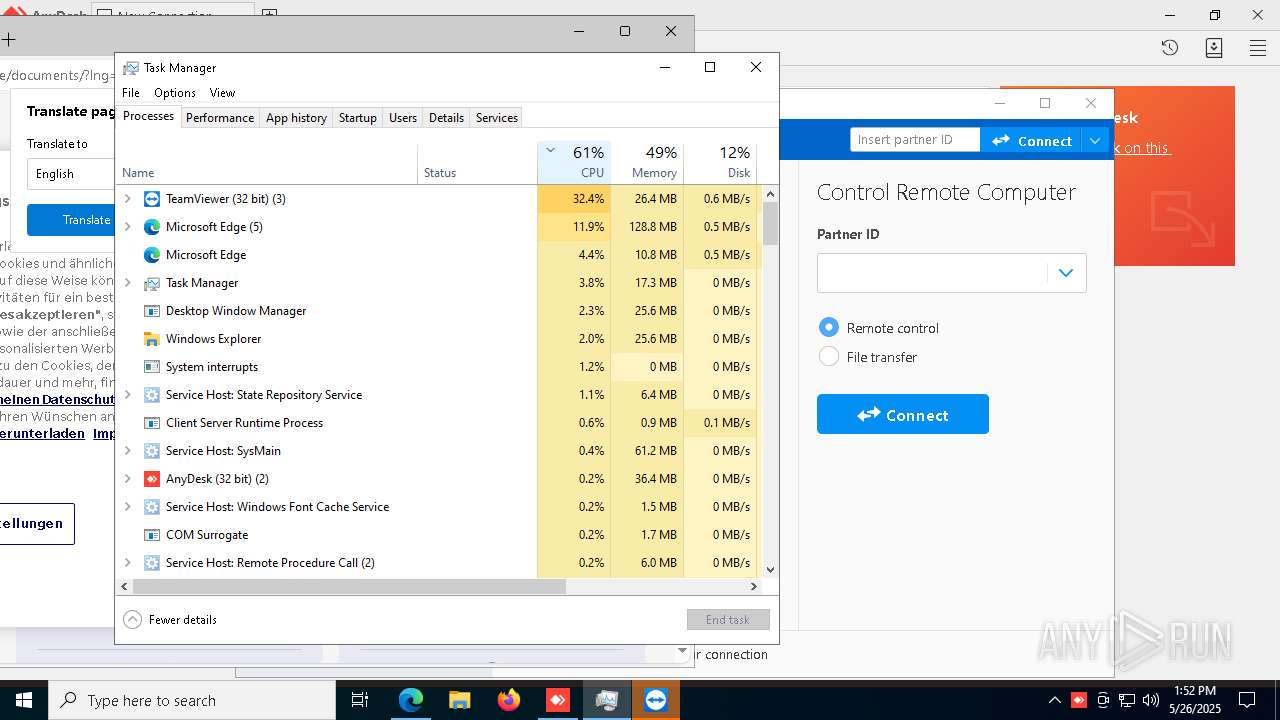Screen dimensions: 1280x720
Task: Open AnyDesk session history clock icon
Action: [x=1170, y=47]
